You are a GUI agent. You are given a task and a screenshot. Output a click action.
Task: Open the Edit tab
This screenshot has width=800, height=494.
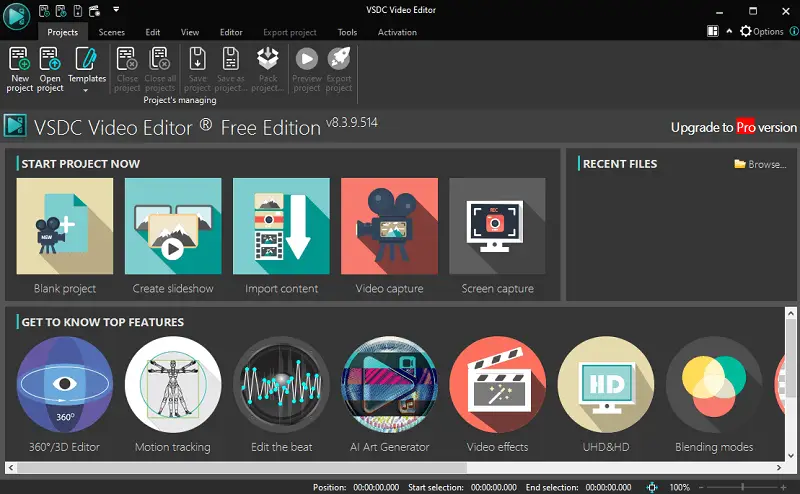[x=153, y=32]
